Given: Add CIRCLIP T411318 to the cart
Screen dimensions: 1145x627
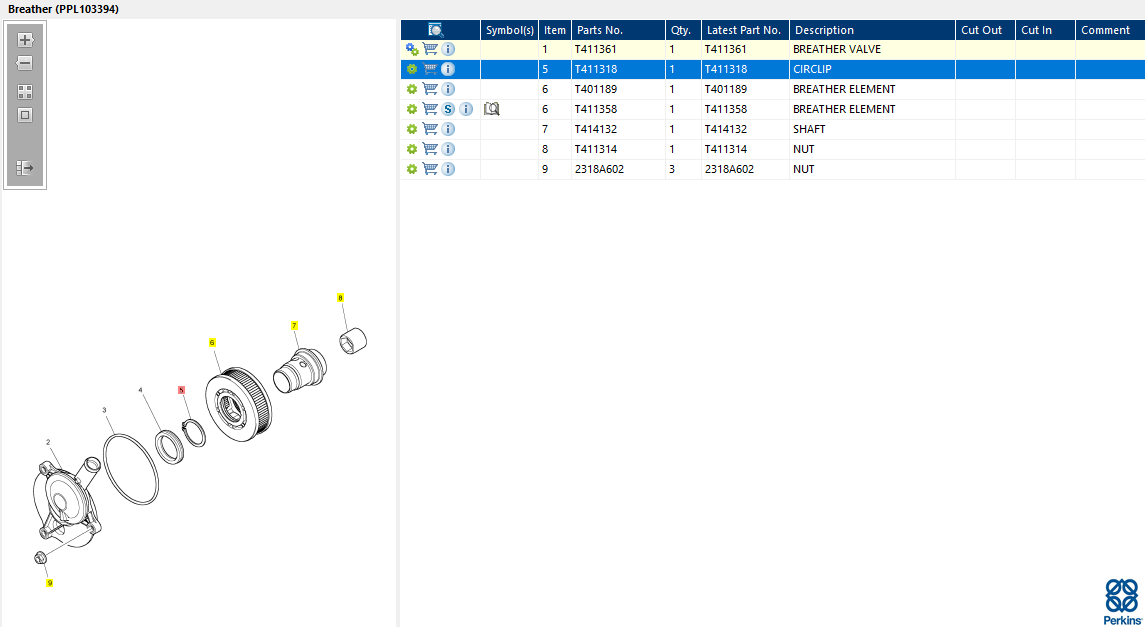Looking at the screenshot, I should click(x=431, y=69).
